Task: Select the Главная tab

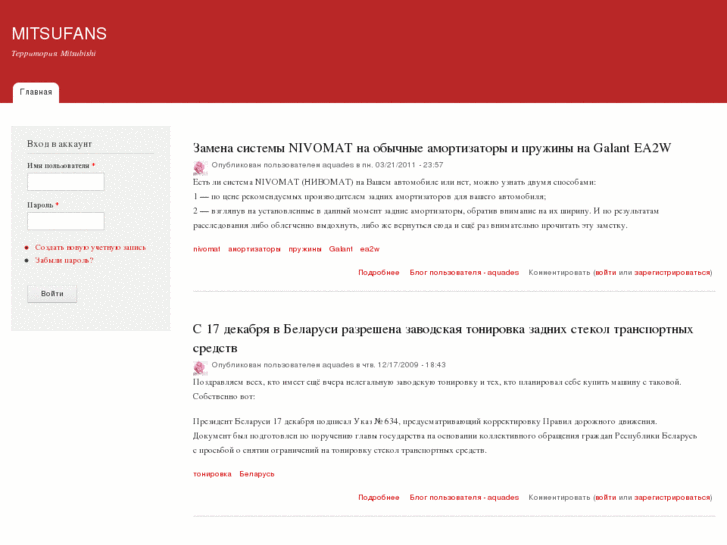Action: pos(36,92)
